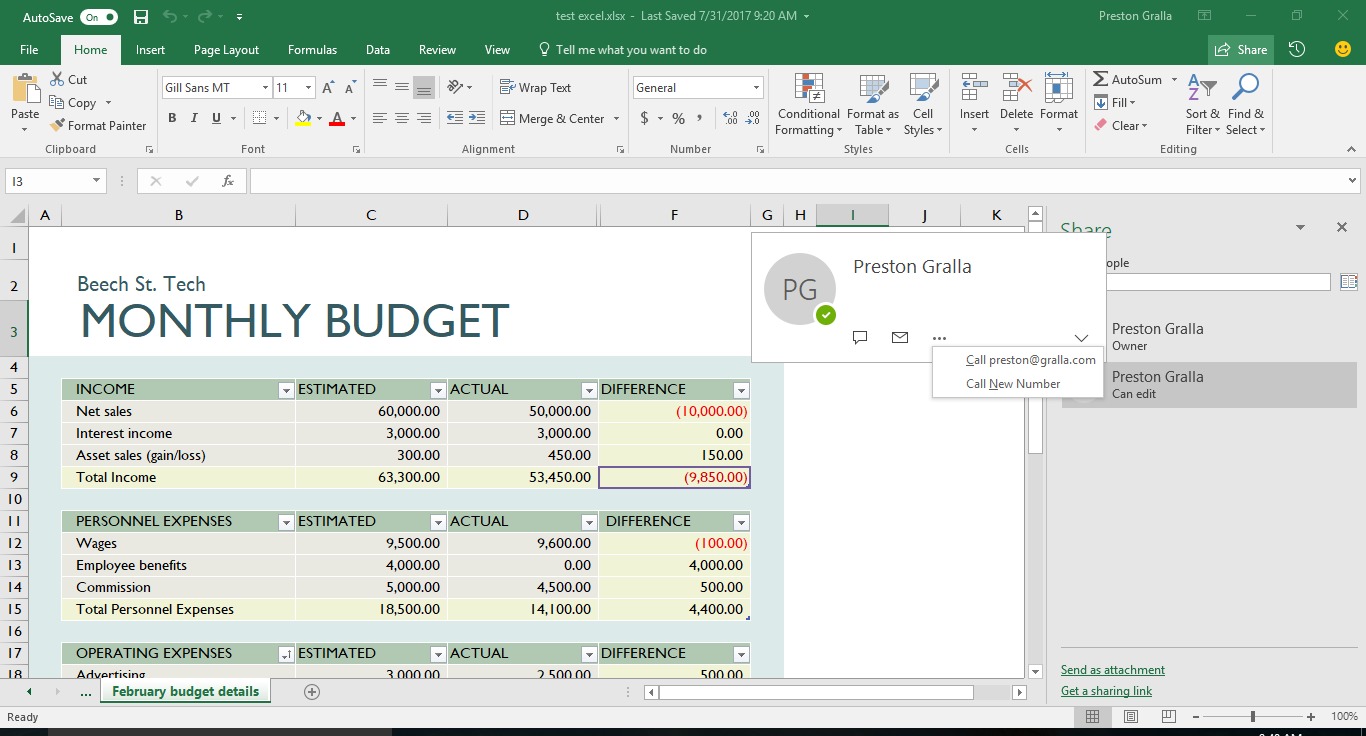Image resolution: width=1366 pixels, height=736 pixels.
Task: Click the Cut scissors icon
Action: [57, 79]
